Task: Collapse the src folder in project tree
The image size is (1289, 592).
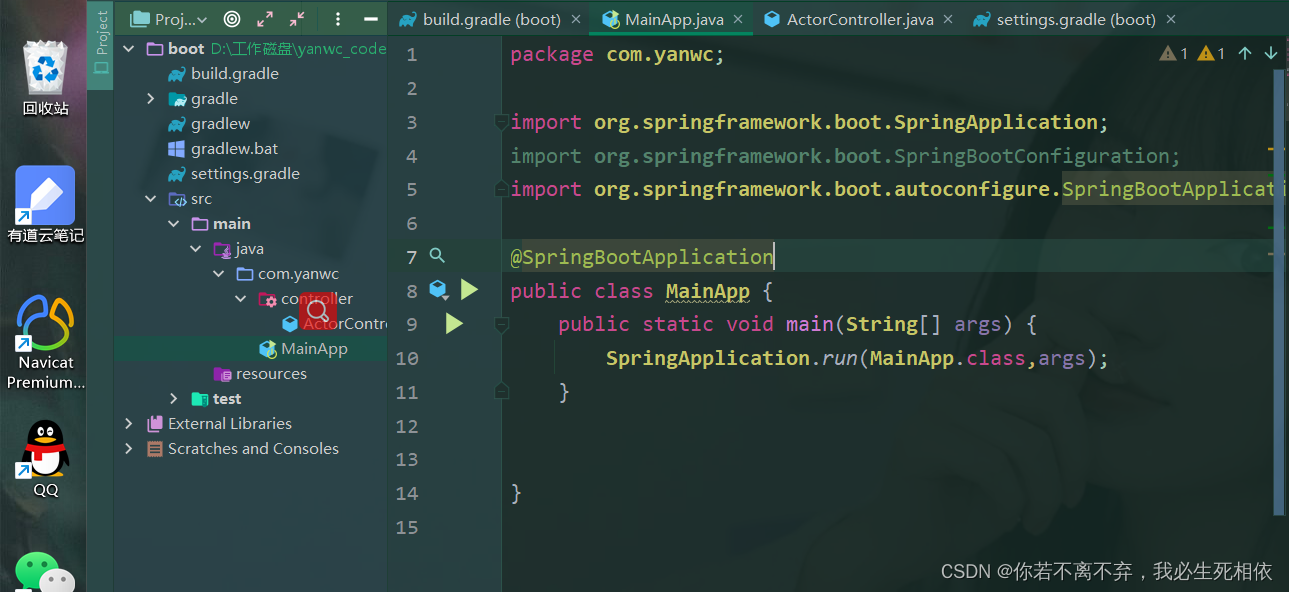Action: [x=150, y=198]
